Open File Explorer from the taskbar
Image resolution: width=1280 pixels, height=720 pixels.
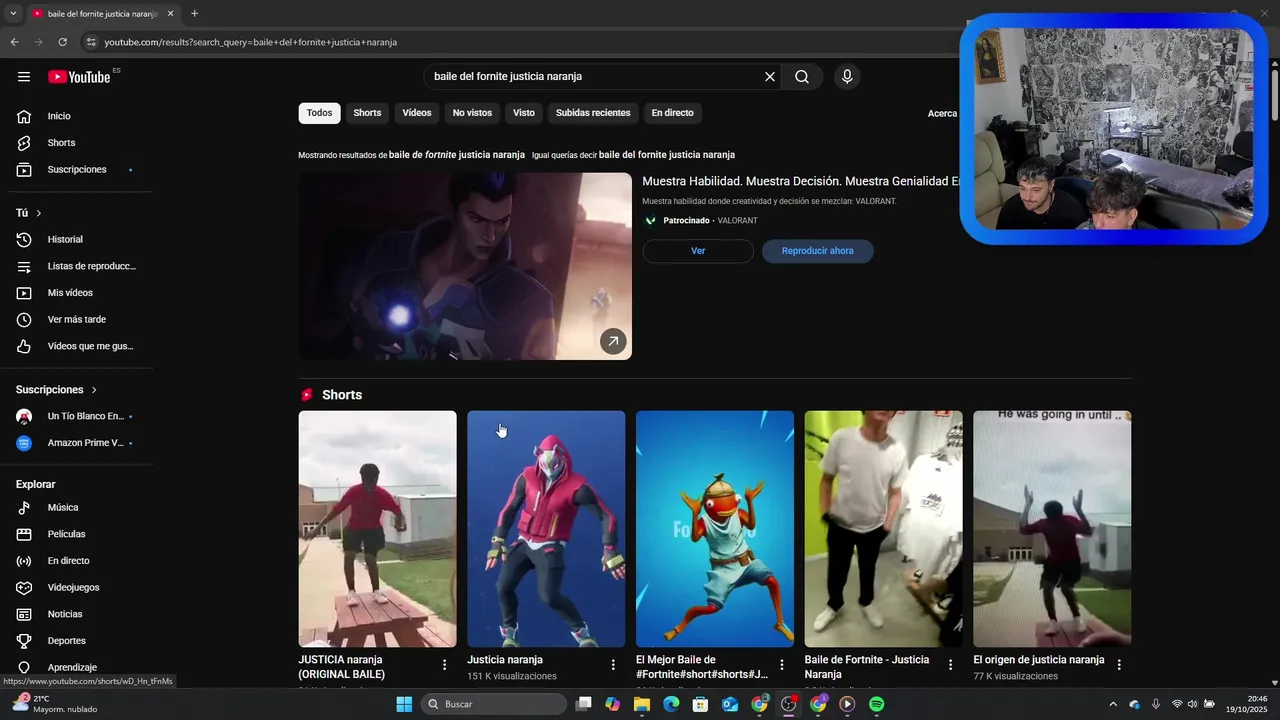point(642,704)
